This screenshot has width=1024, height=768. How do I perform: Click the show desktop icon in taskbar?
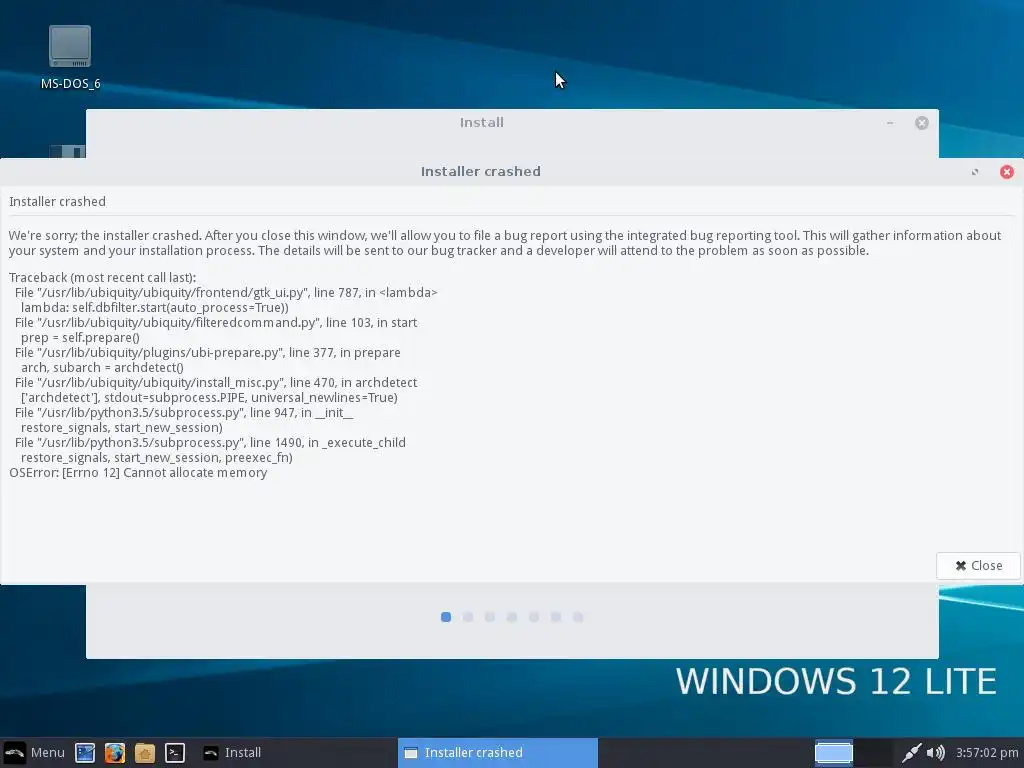point(85,752)
